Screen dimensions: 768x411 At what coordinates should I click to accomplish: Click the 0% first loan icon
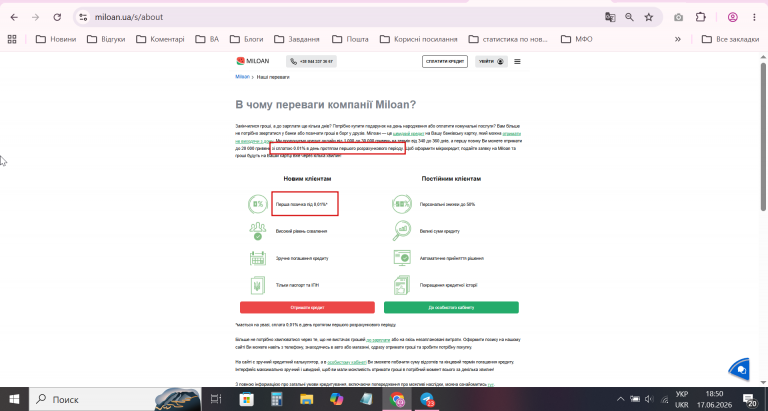(x=258, y=204)
